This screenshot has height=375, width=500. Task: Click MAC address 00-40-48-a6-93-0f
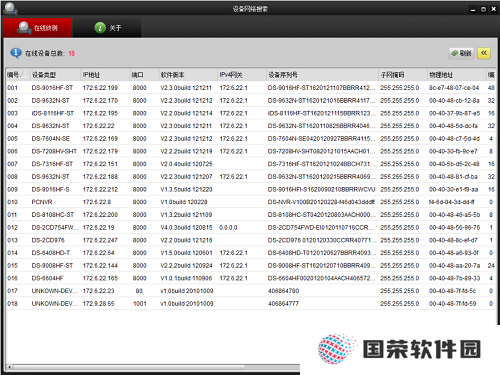point(454,253)
